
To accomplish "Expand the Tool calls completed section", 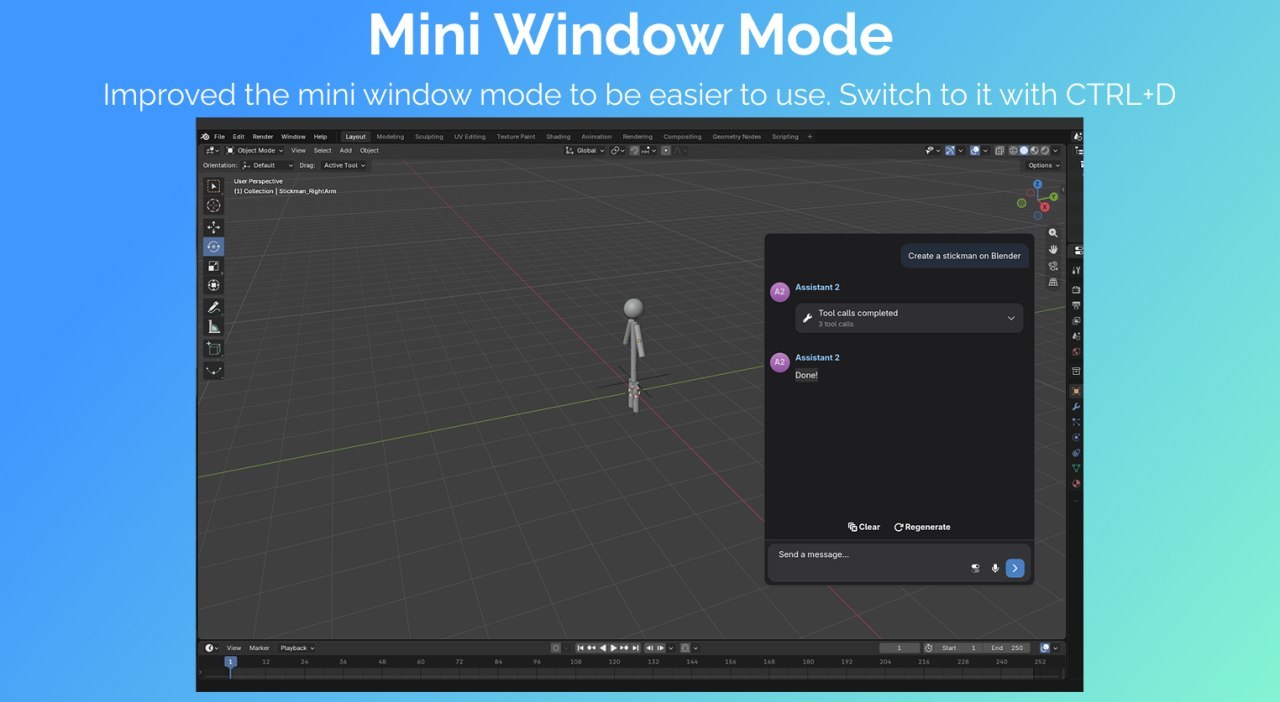I will tap(909, 318).
